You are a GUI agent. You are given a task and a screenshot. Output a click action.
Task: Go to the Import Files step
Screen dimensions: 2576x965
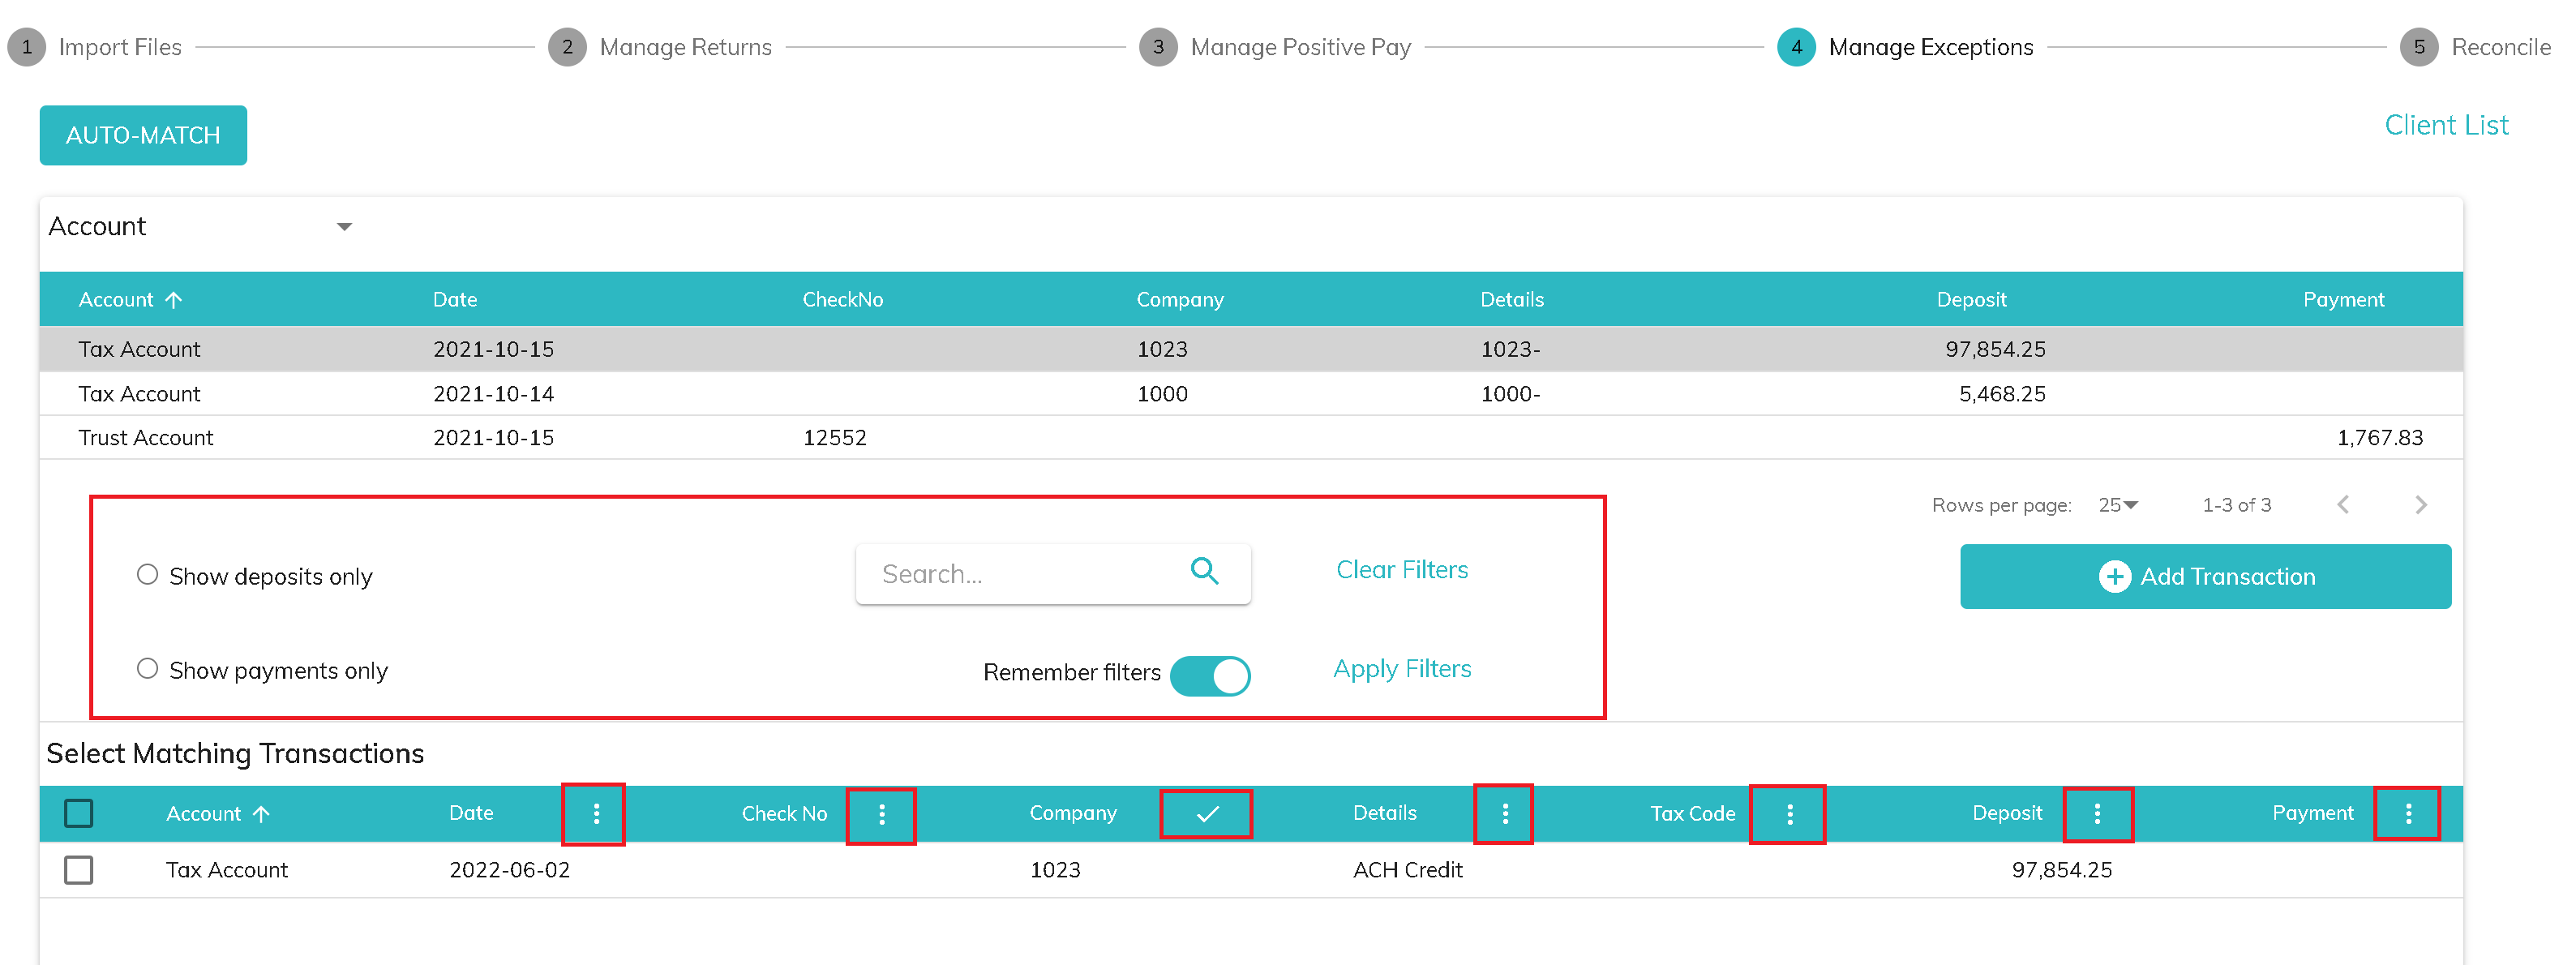tap(120, 47)
